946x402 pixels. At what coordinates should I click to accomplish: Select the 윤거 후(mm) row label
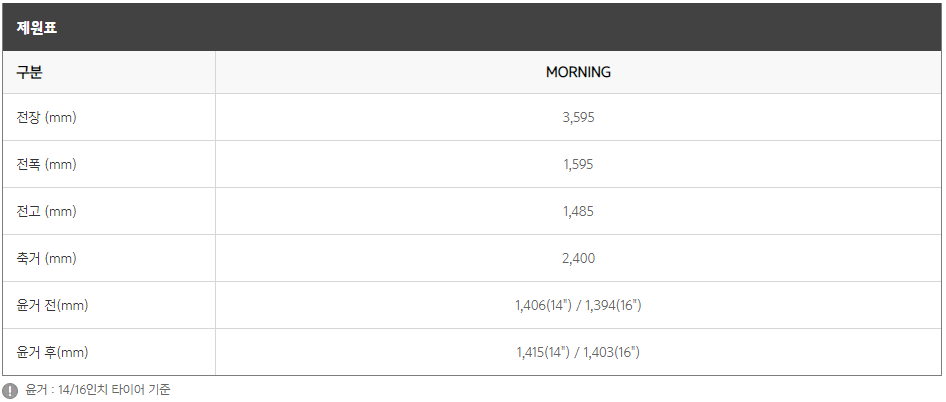52,353
